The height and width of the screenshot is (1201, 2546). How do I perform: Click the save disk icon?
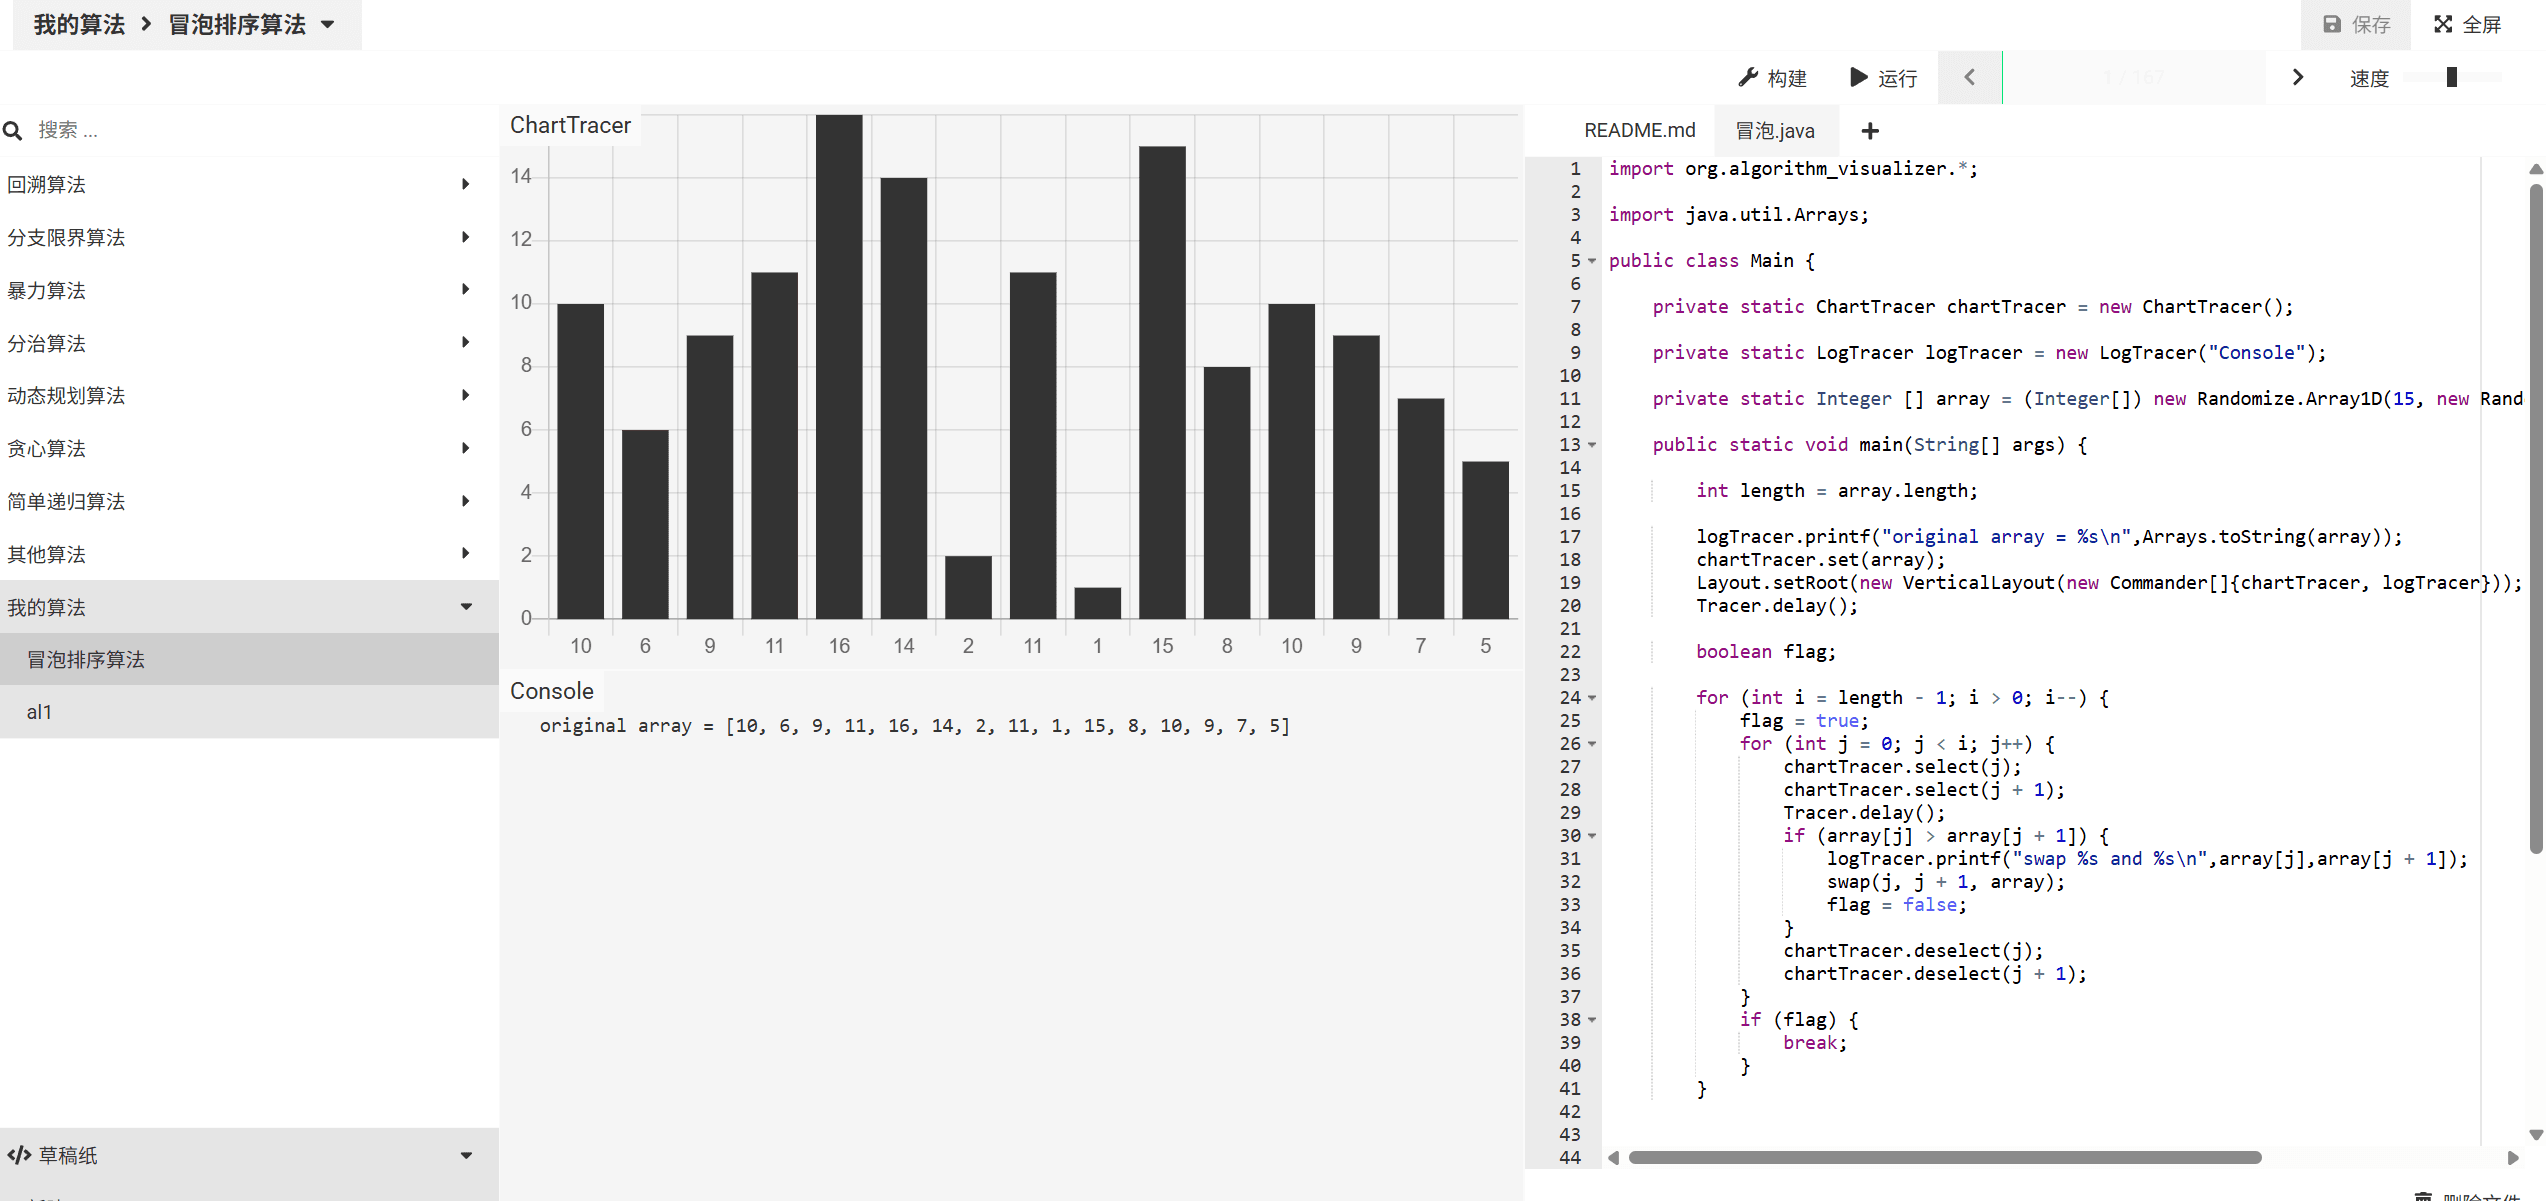2331,24
